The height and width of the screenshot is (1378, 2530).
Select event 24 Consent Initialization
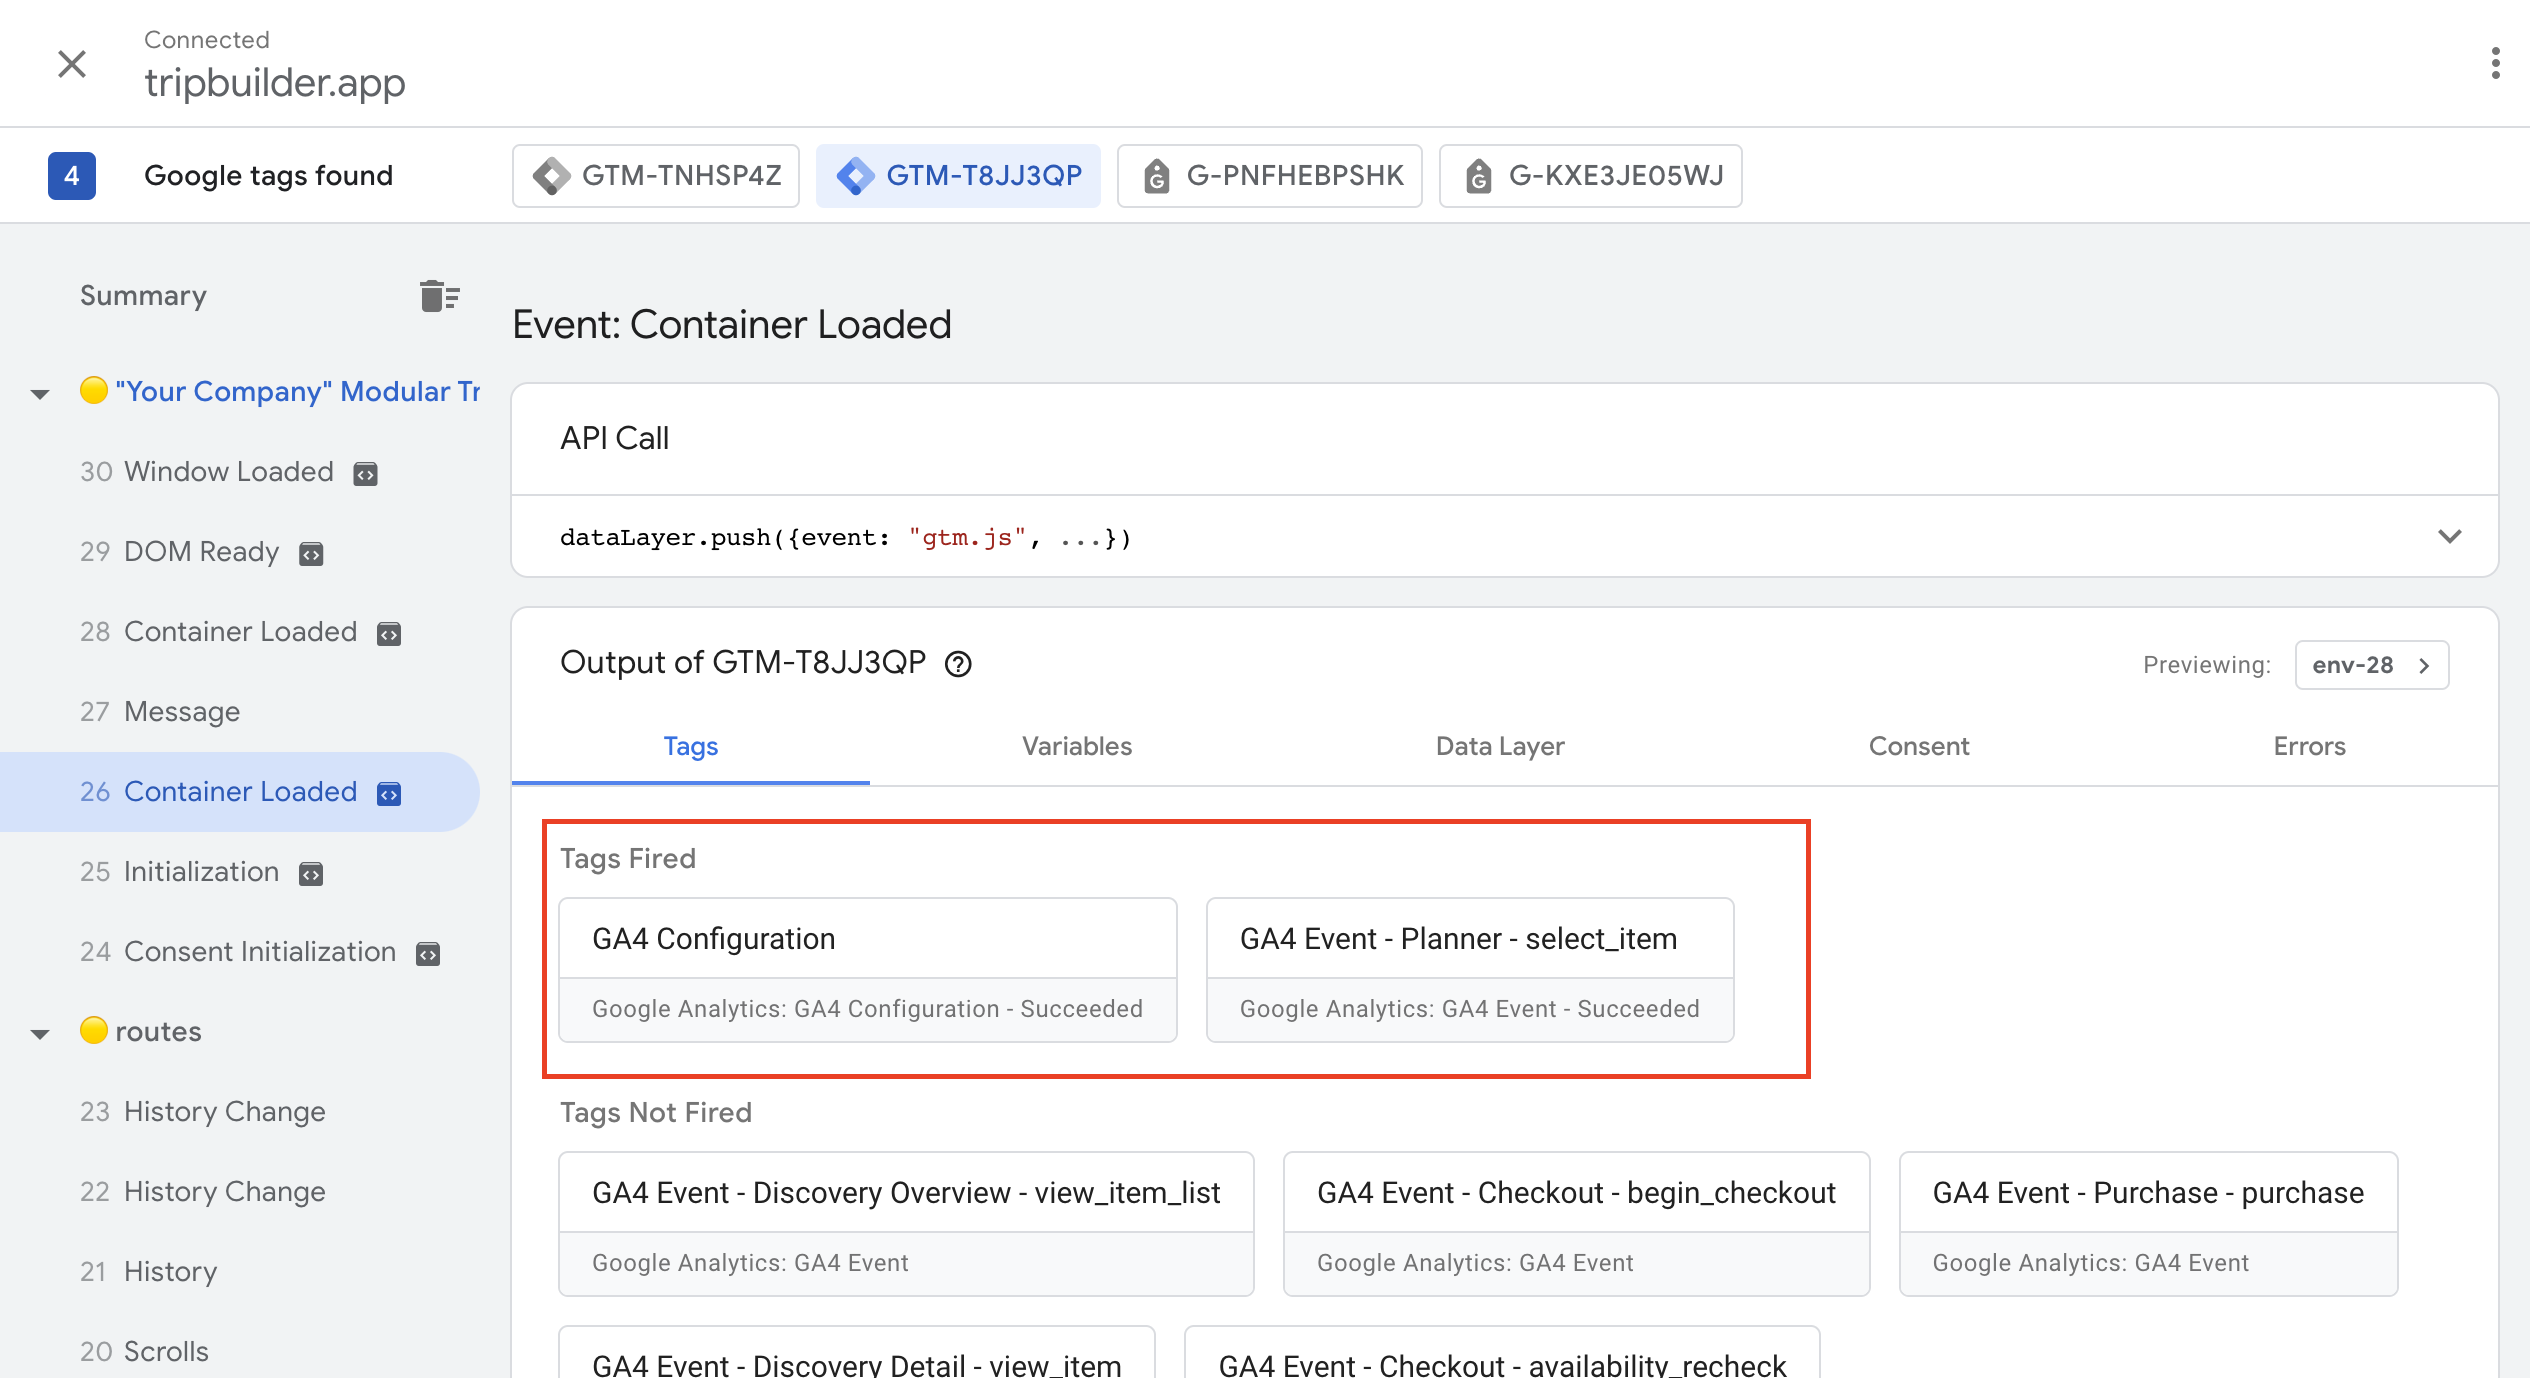[x=238, y=952]
